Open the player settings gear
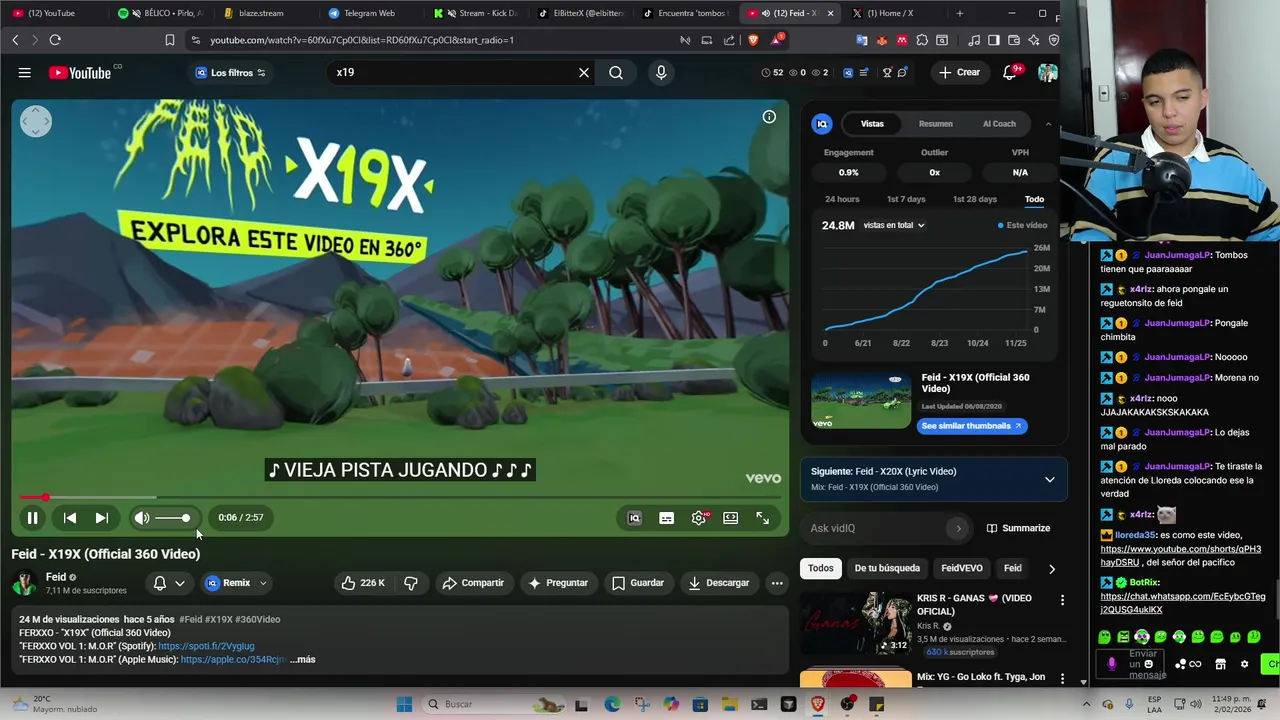Viewport: 1280px width, 720px height. pos(698,517)
